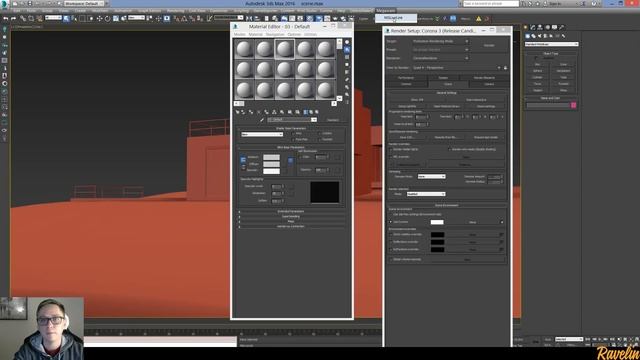Open the Motion command panel tab
The image size is (640, 360).
(x=547, y=27)
